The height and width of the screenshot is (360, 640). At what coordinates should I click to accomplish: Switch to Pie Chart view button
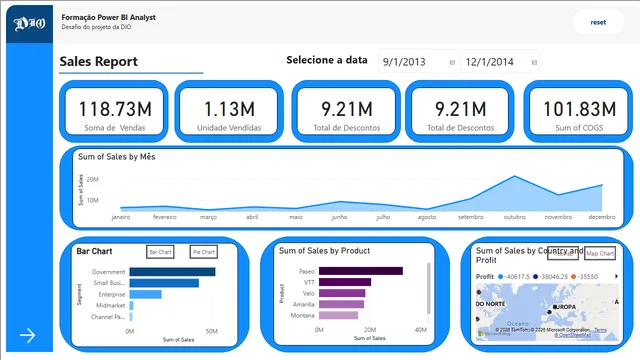pos(204,252)
